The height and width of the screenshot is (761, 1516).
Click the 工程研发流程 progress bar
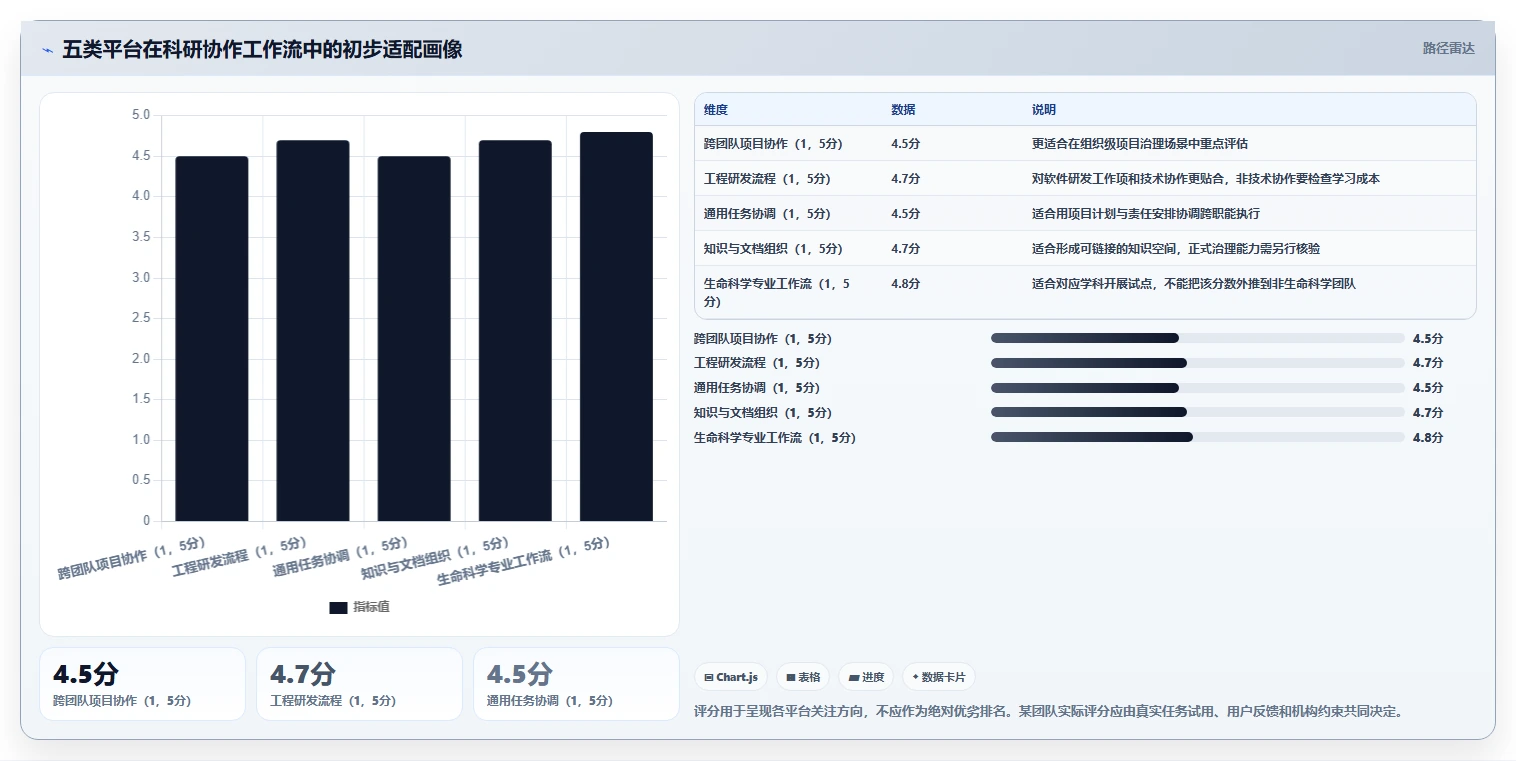point(1198,363)
